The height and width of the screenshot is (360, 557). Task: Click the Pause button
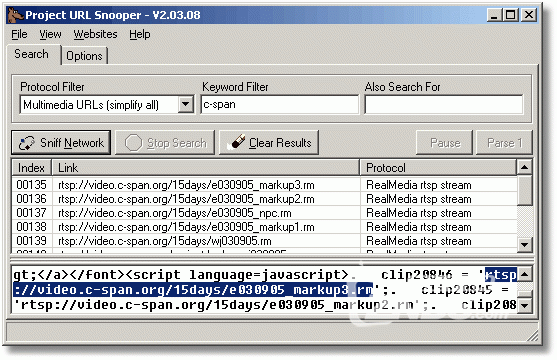(x=444, y=143)
